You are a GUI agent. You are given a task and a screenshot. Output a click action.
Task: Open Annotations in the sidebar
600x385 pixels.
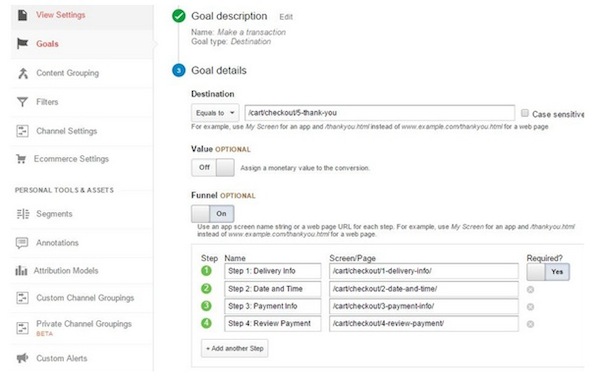pos(57,243)
